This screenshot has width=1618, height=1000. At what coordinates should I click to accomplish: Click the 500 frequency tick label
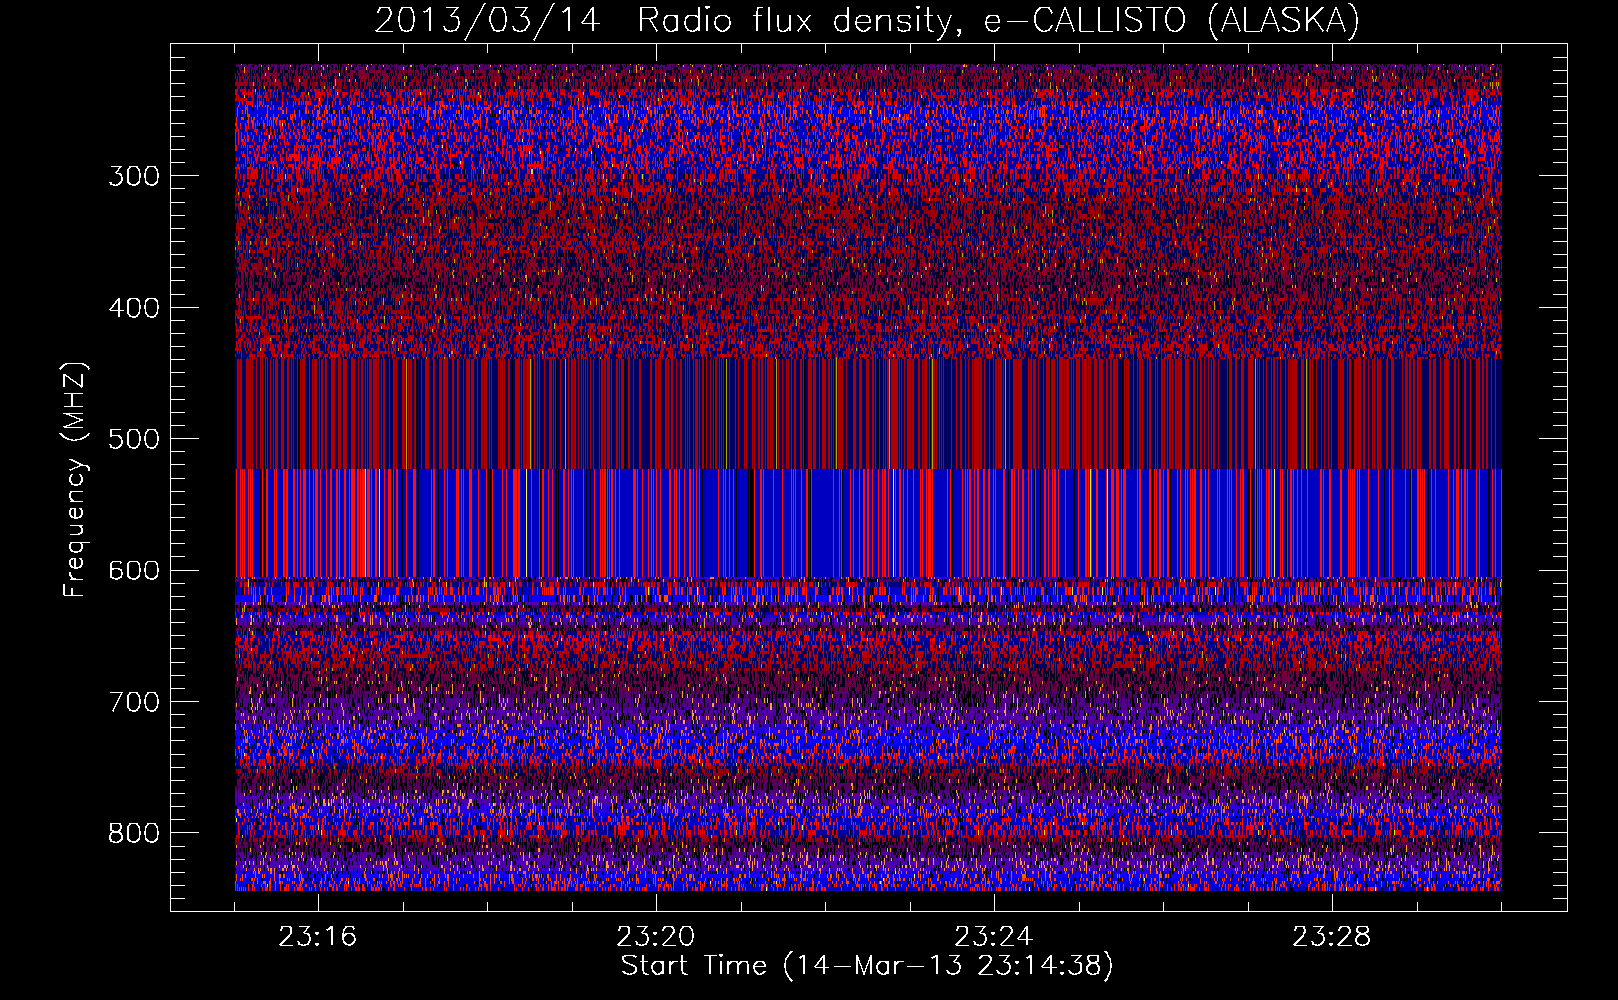(134, 439)
